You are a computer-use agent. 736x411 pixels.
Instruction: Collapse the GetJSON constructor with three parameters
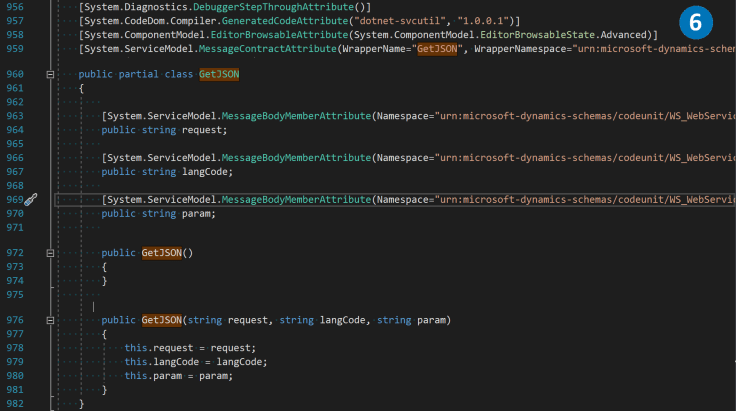(49, 320)
